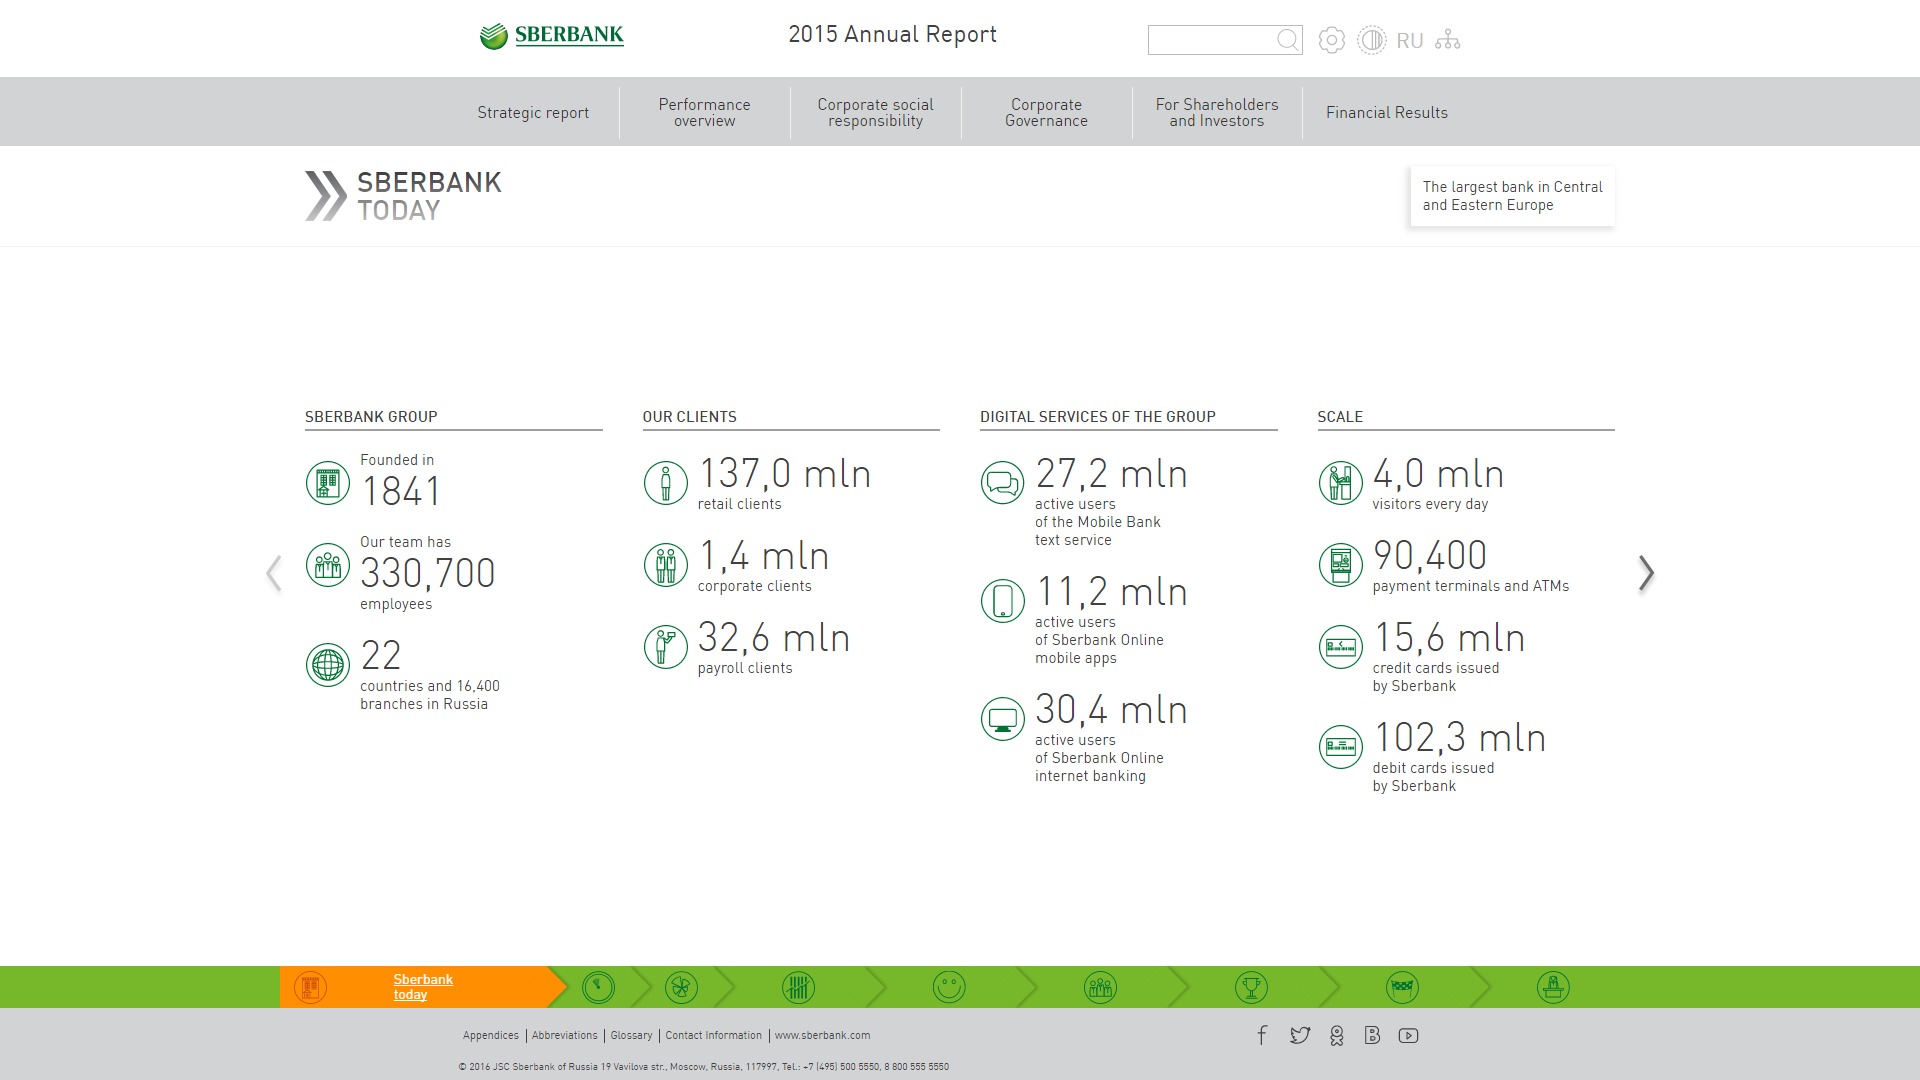Expand Corporate Governance navigation item
Viewport: 1920px width, 1080px height.
[x=1046, y=113]
